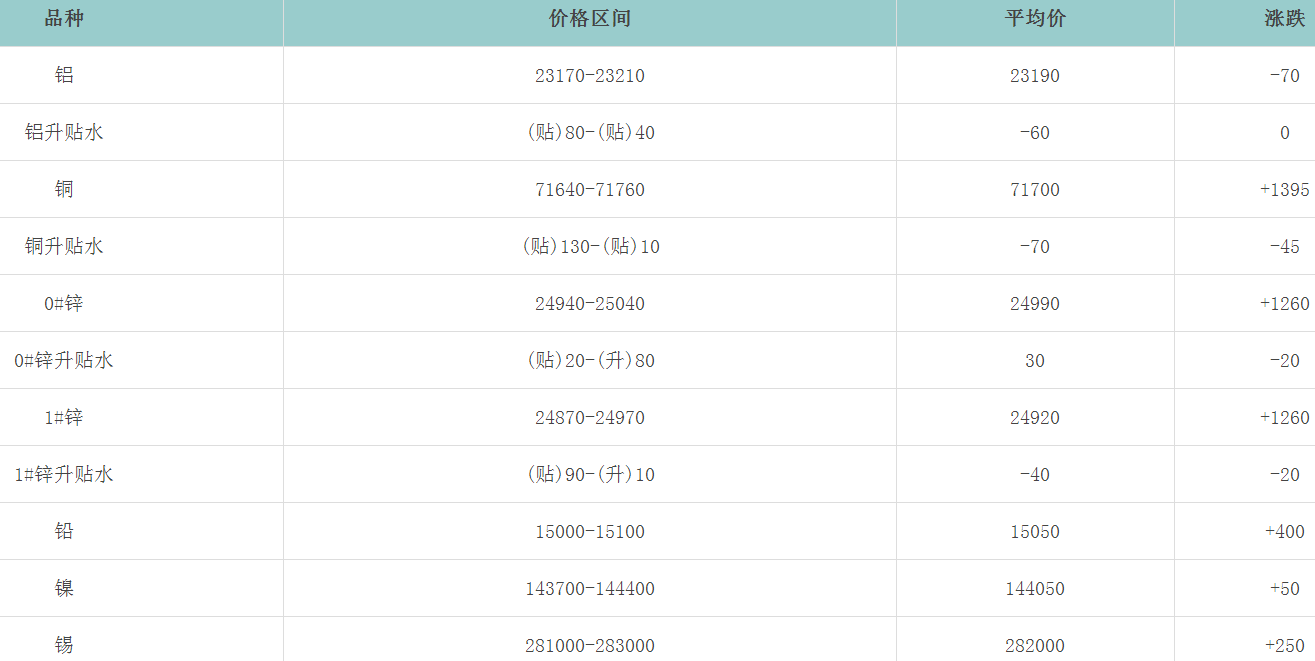Screen dimensions: 1315x661
Task: Select the 铝 row name cell
Action: tap(64, 75)
